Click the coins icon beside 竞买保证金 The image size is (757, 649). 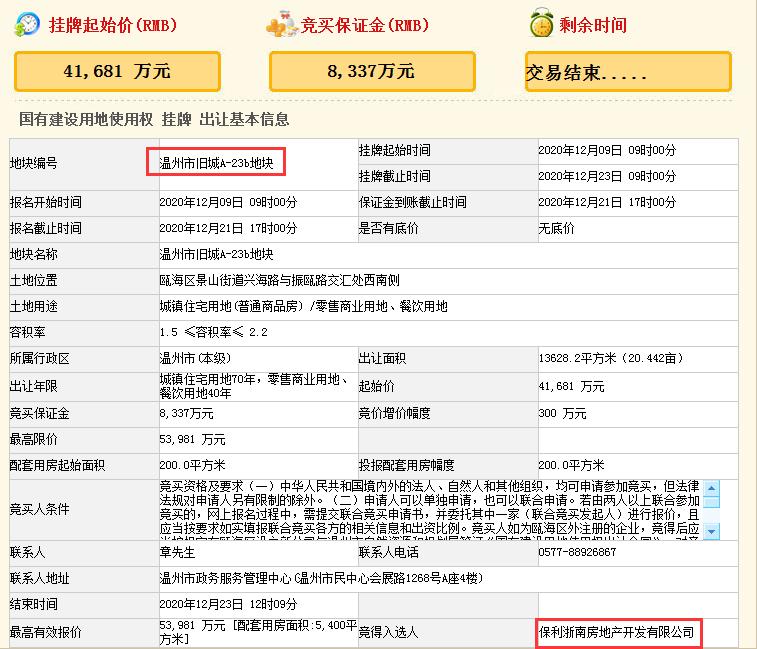(281, 24)
